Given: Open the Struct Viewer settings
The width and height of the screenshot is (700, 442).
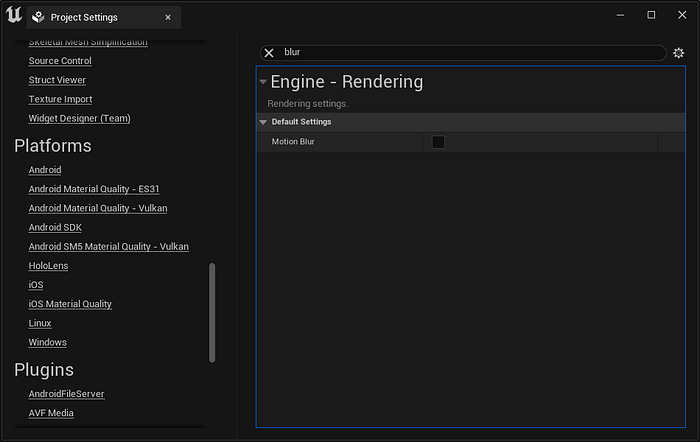Looking at the screenshot, I should point(57,80).
